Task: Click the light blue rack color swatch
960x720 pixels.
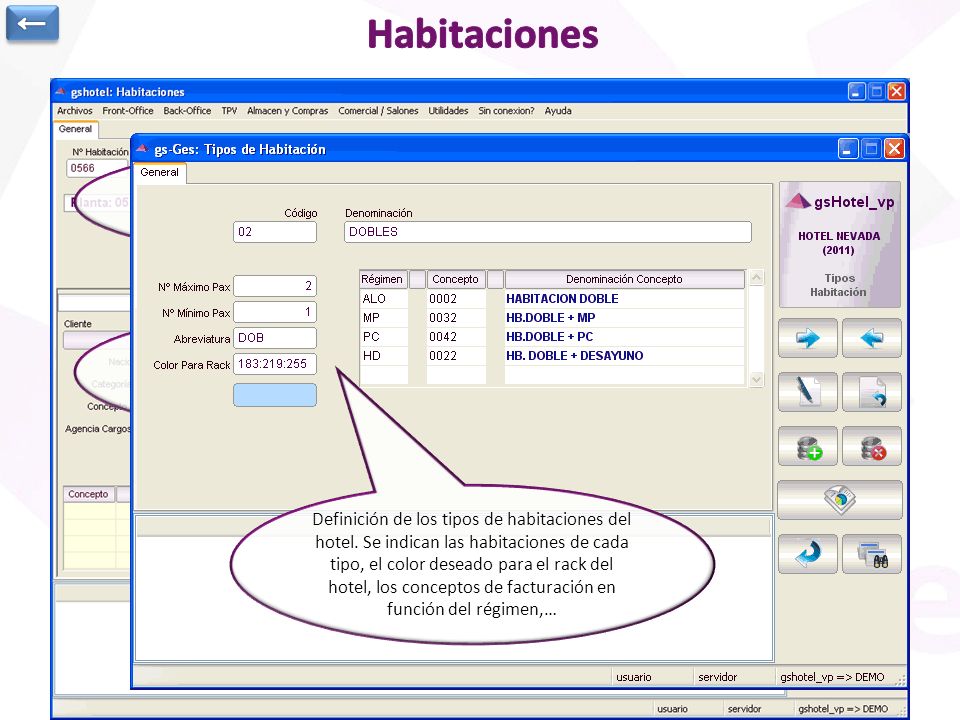Action: (275, 395)
